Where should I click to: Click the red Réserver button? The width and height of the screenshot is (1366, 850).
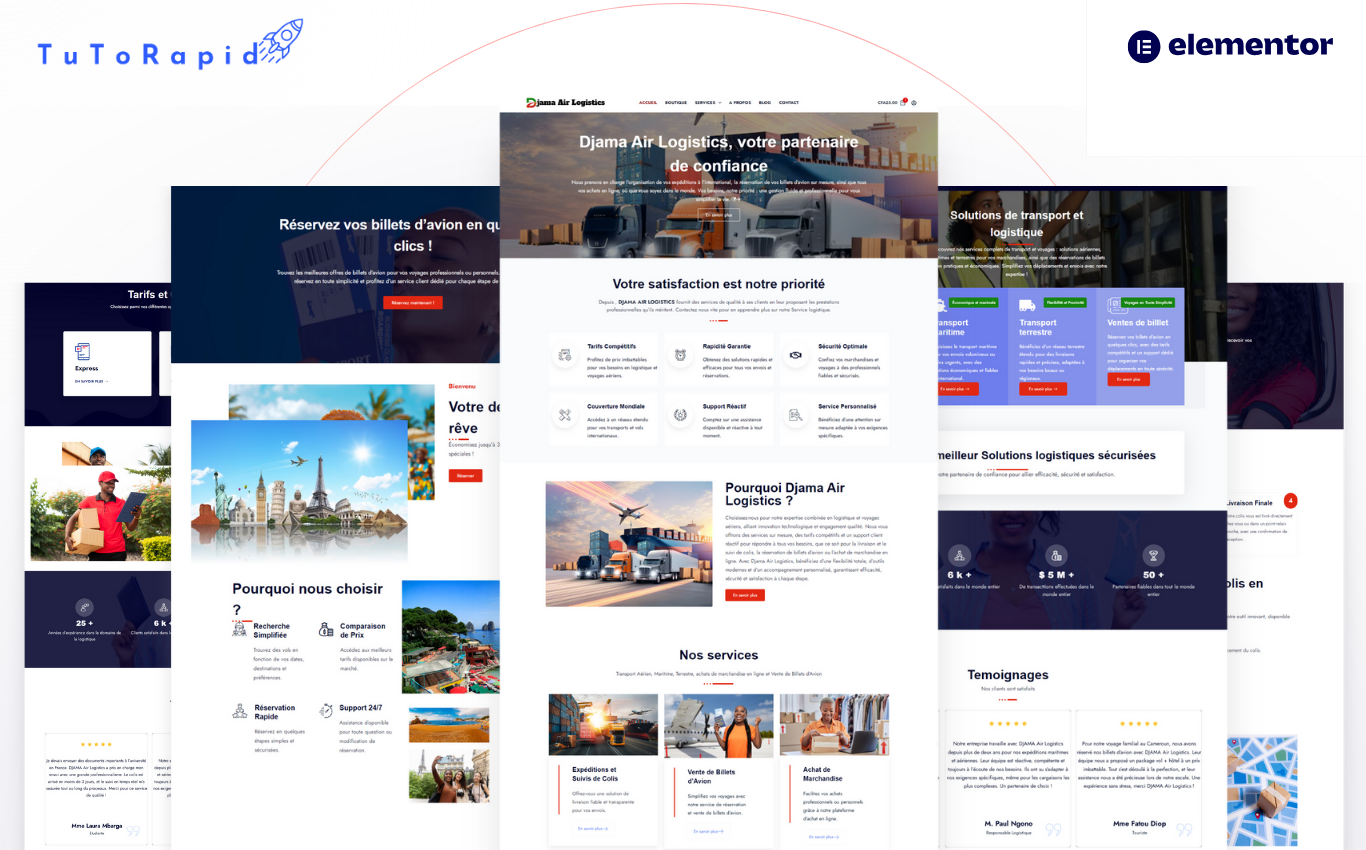[x=465, y=476]
